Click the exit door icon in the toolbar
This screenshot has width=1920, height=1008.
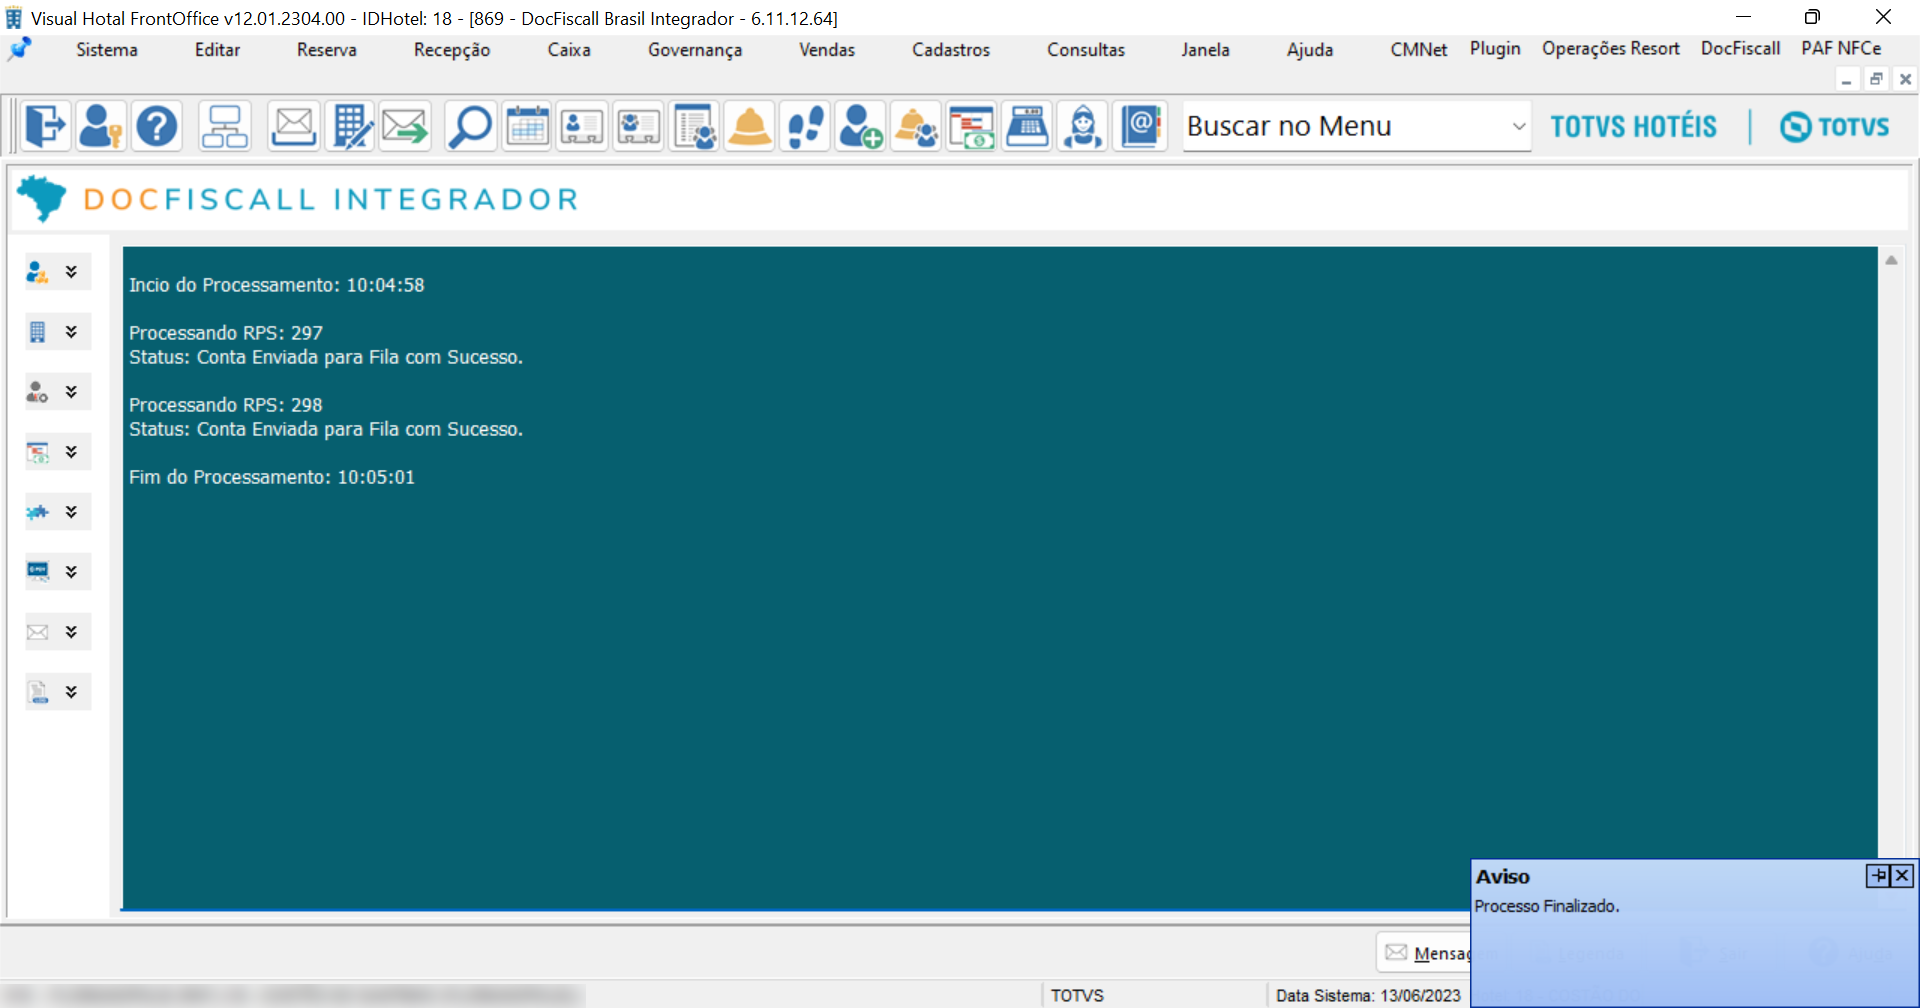coord(45,126)
